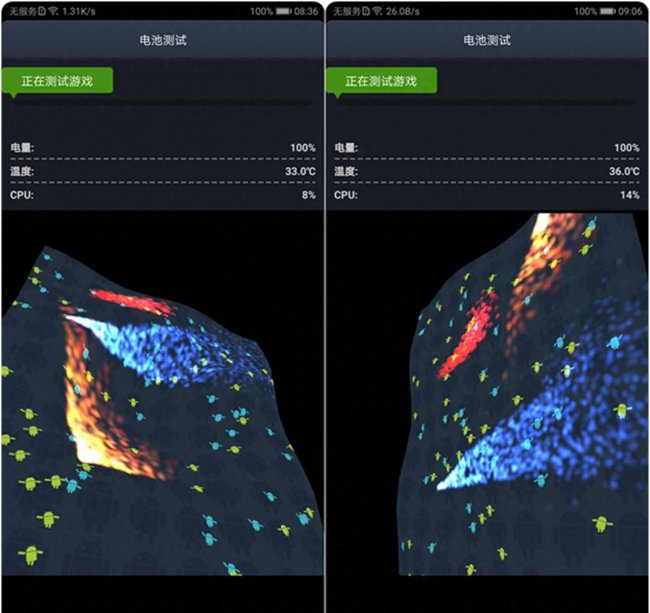Click the 电量 label in left screenshot

(x=22, y=148)
